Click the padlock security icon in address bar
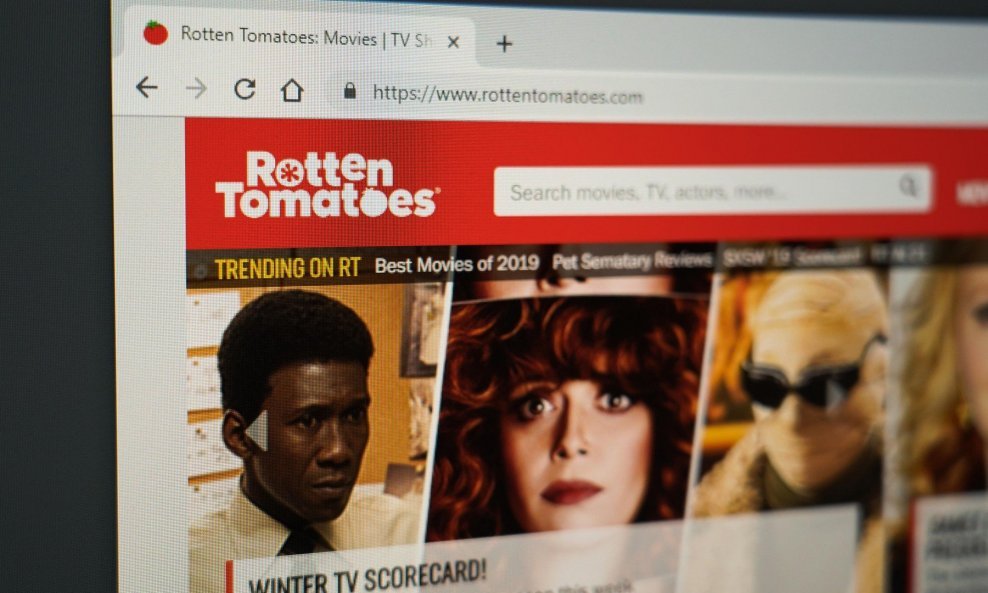 [x=350, y=91]
